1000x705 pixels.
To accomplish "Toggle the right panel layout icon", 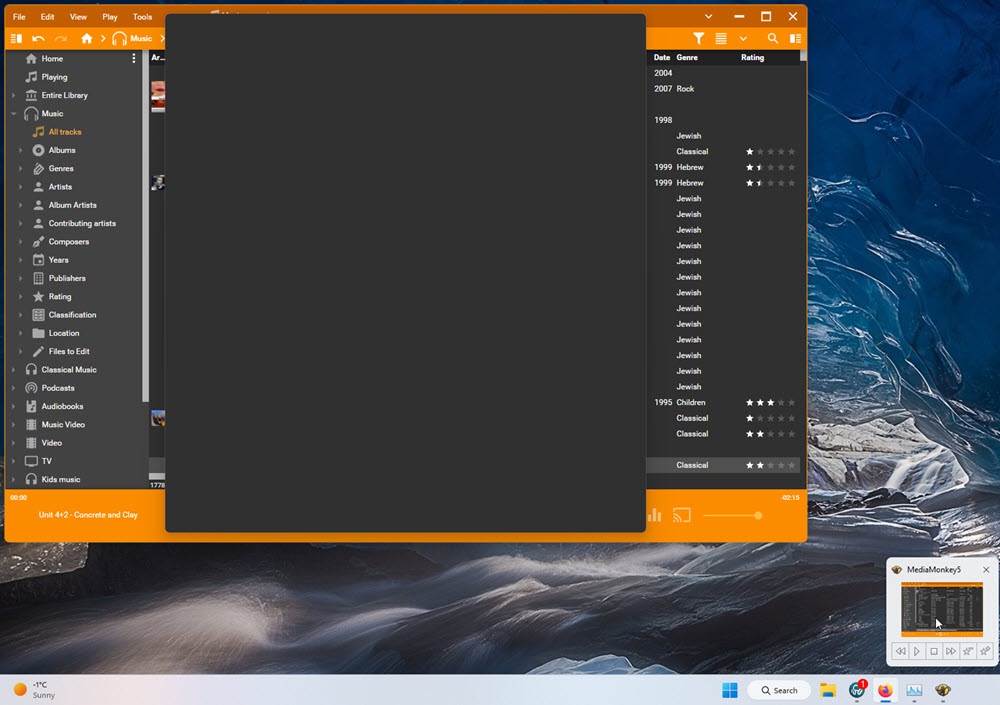I will pos(795,39).
